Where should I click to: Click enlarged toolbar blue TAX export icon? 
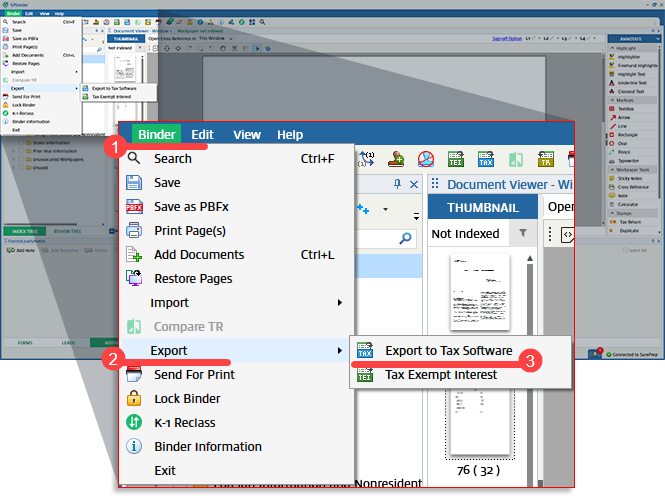[x=486, y=159]
